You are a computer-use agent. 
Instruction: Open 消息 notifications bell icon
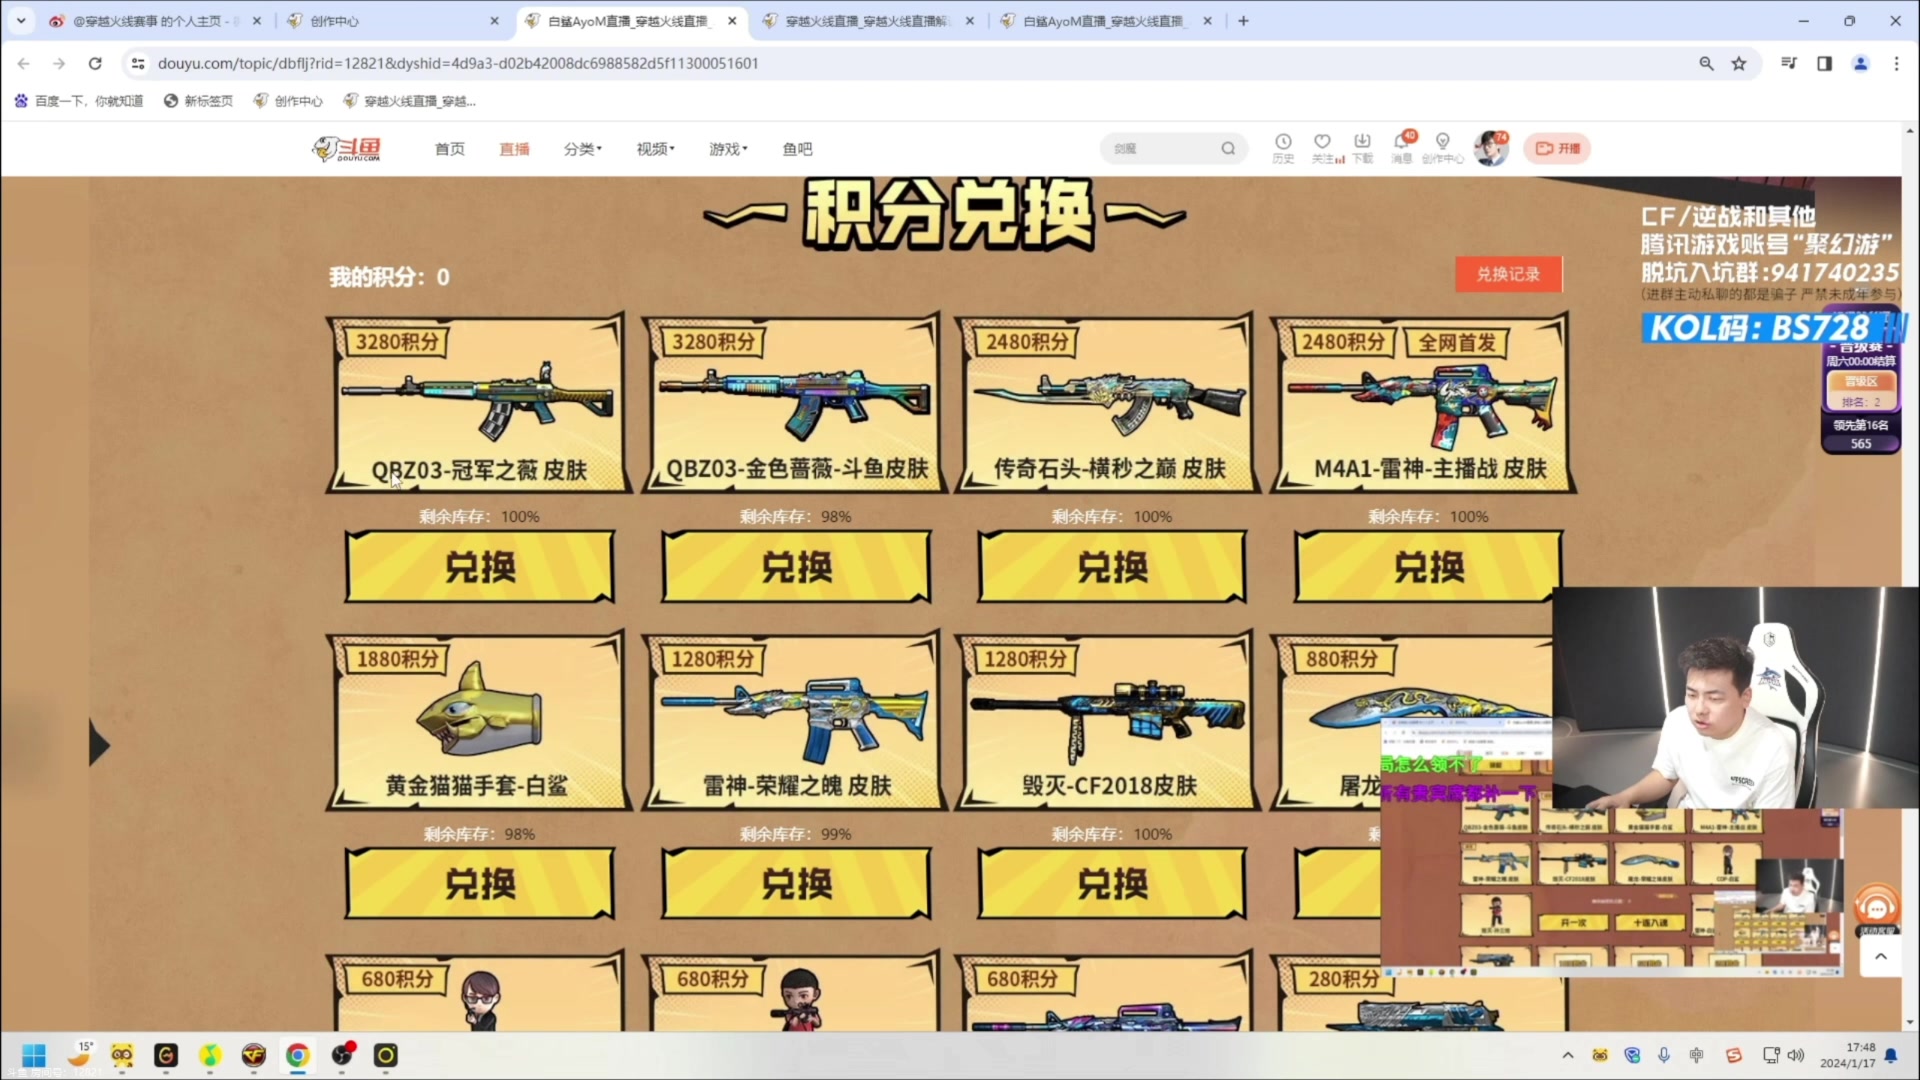pyautogui.click(x=1402, y=143)
